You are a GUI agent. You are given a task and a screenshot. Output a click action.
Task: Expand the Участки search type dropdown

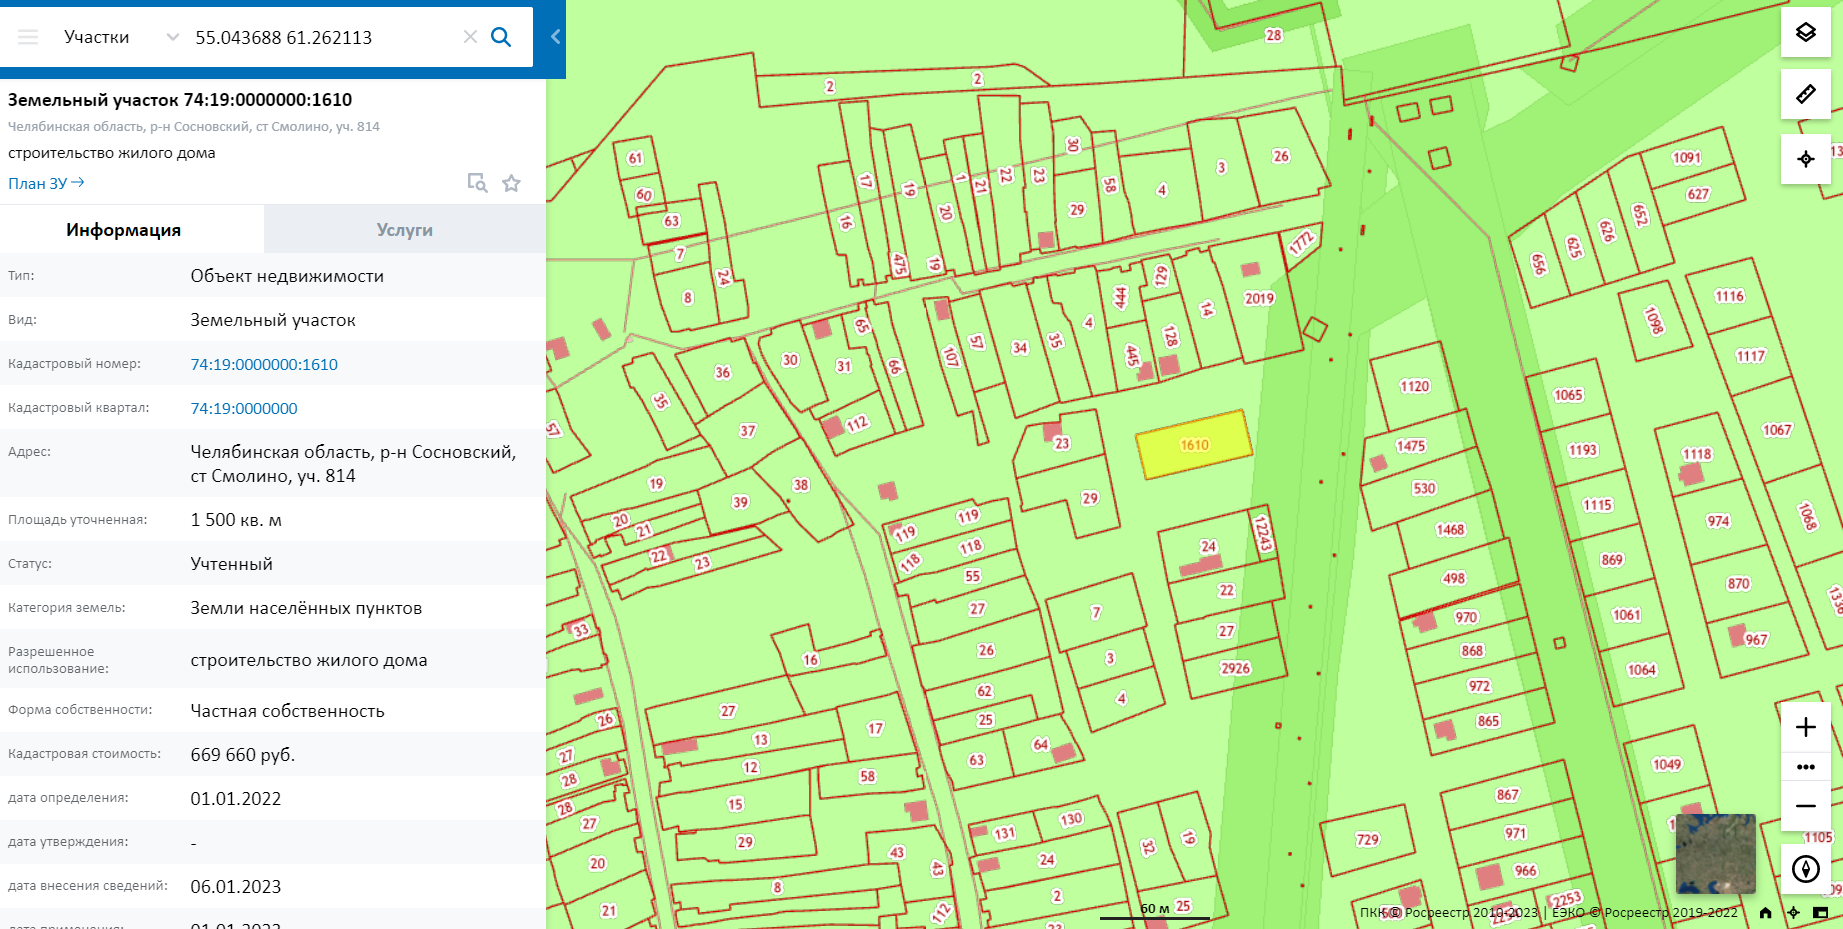tap(172, 37)
